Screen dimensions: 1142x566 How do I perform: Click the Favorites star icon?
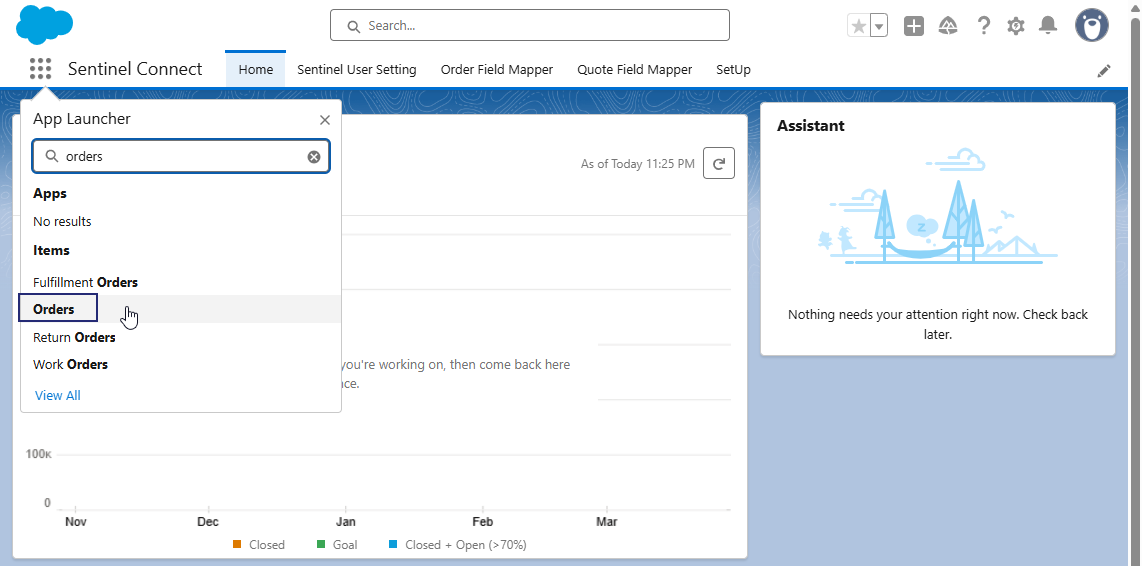pos(858,26)
